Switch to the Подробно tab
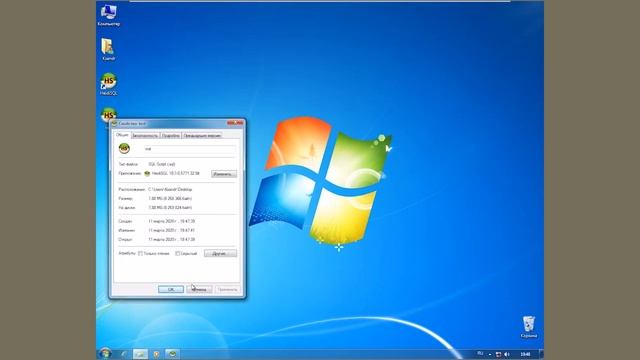This screenshot has height=360, width=640. [171, 136]
